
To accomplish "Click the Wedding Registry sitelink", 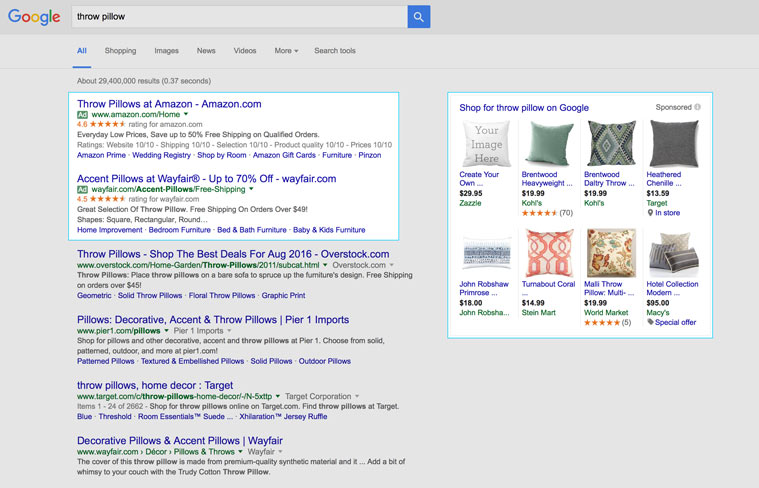I will 162,155.
